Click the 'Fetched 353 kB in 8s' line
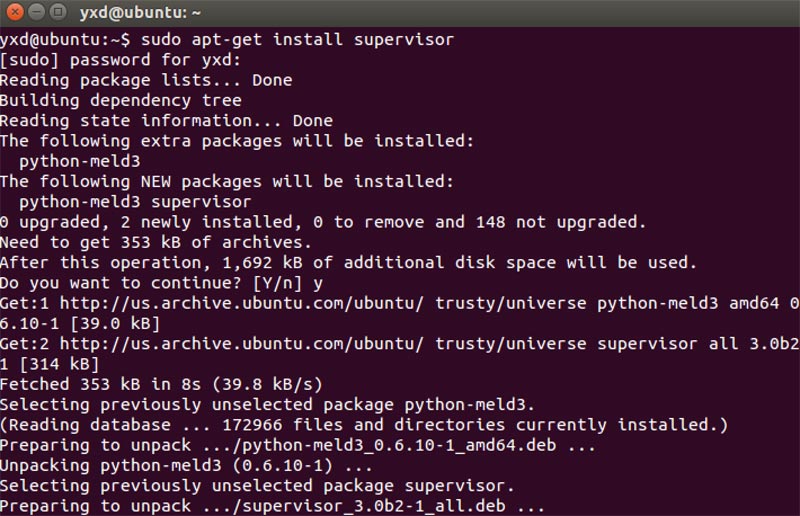 pos(161,384)
